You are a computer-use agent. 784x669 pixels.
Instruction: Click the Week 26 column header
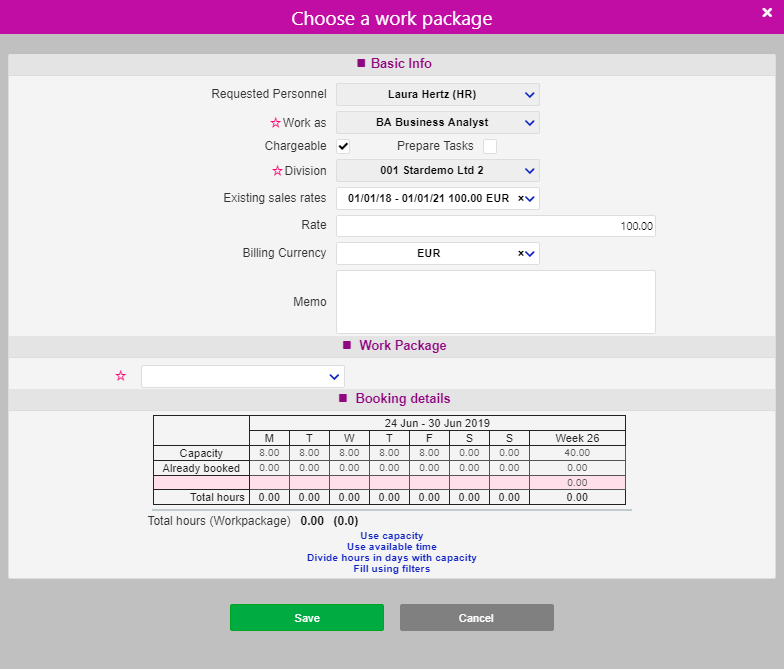click(577, 438)
